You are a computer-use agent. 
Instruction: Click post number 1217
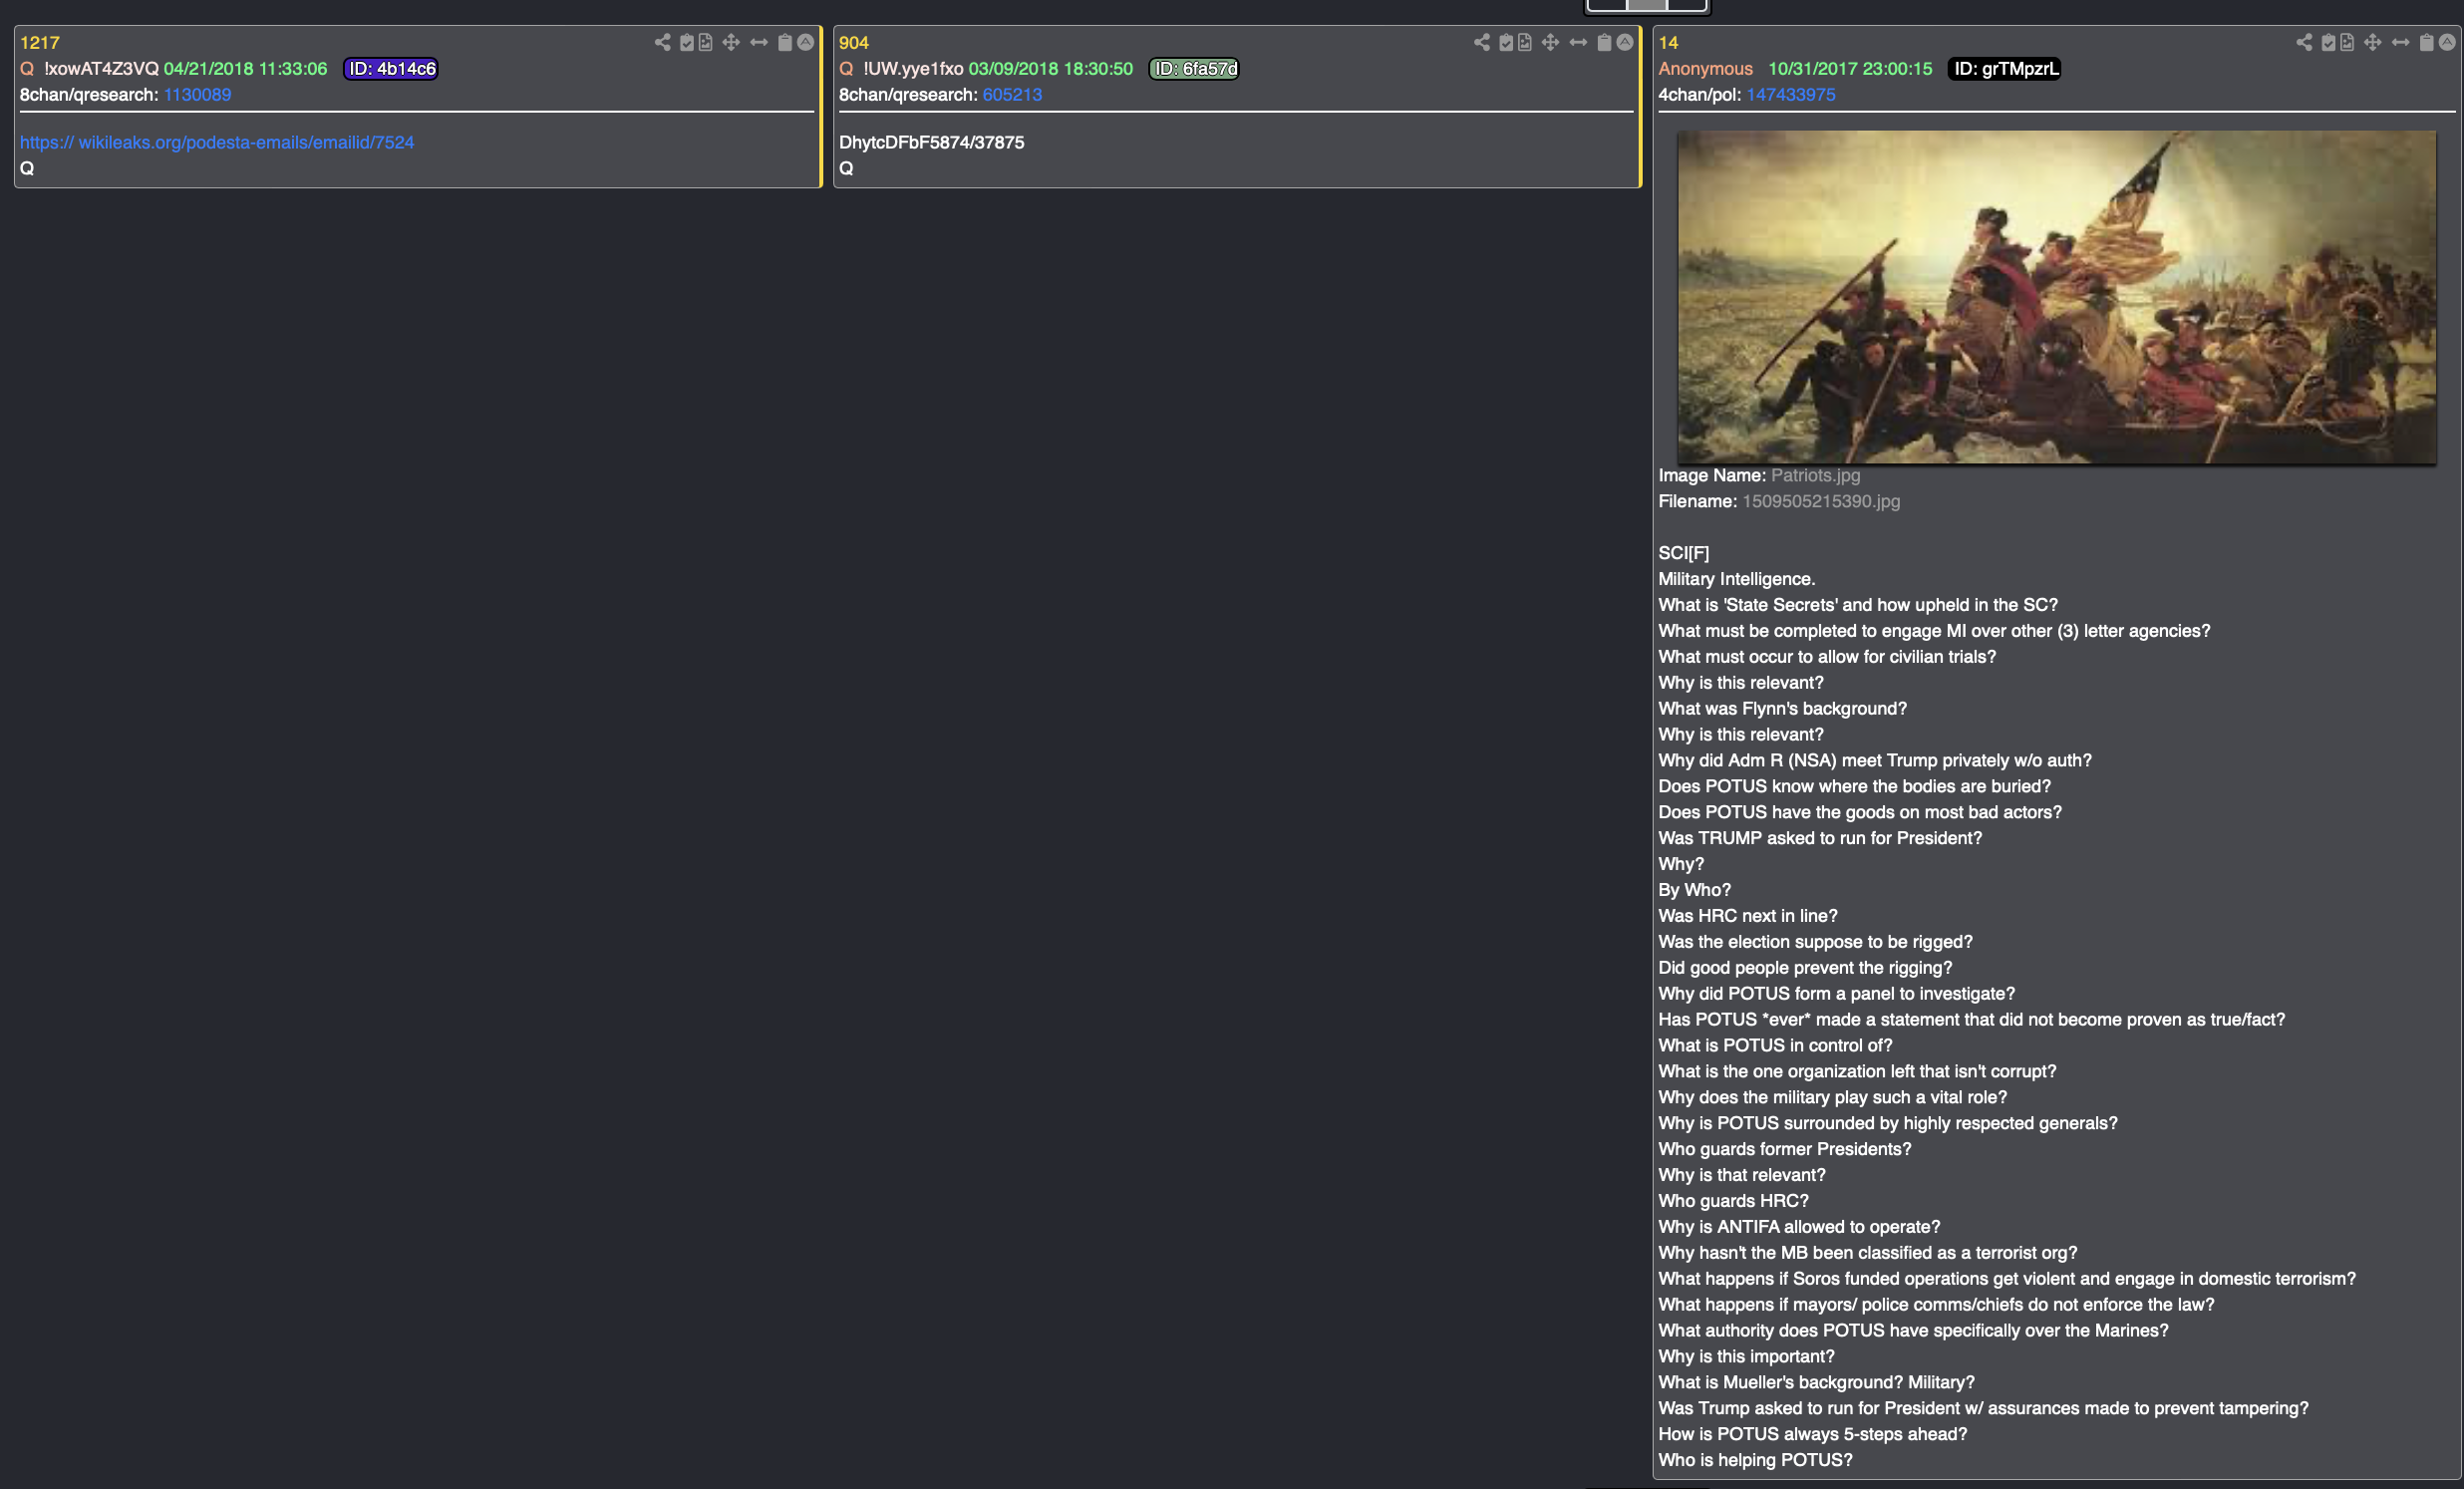point(40,43)
